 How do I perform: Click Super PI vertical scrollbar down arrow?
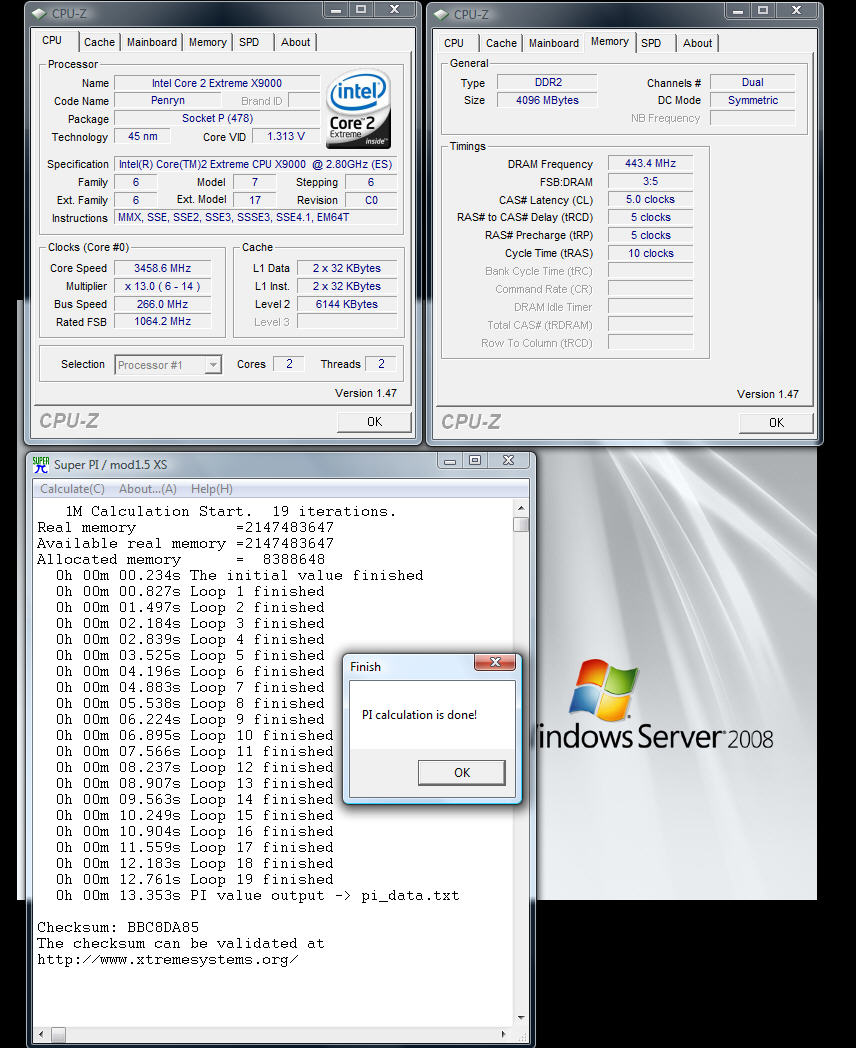pyautogui.click(x=521, y=1018)
